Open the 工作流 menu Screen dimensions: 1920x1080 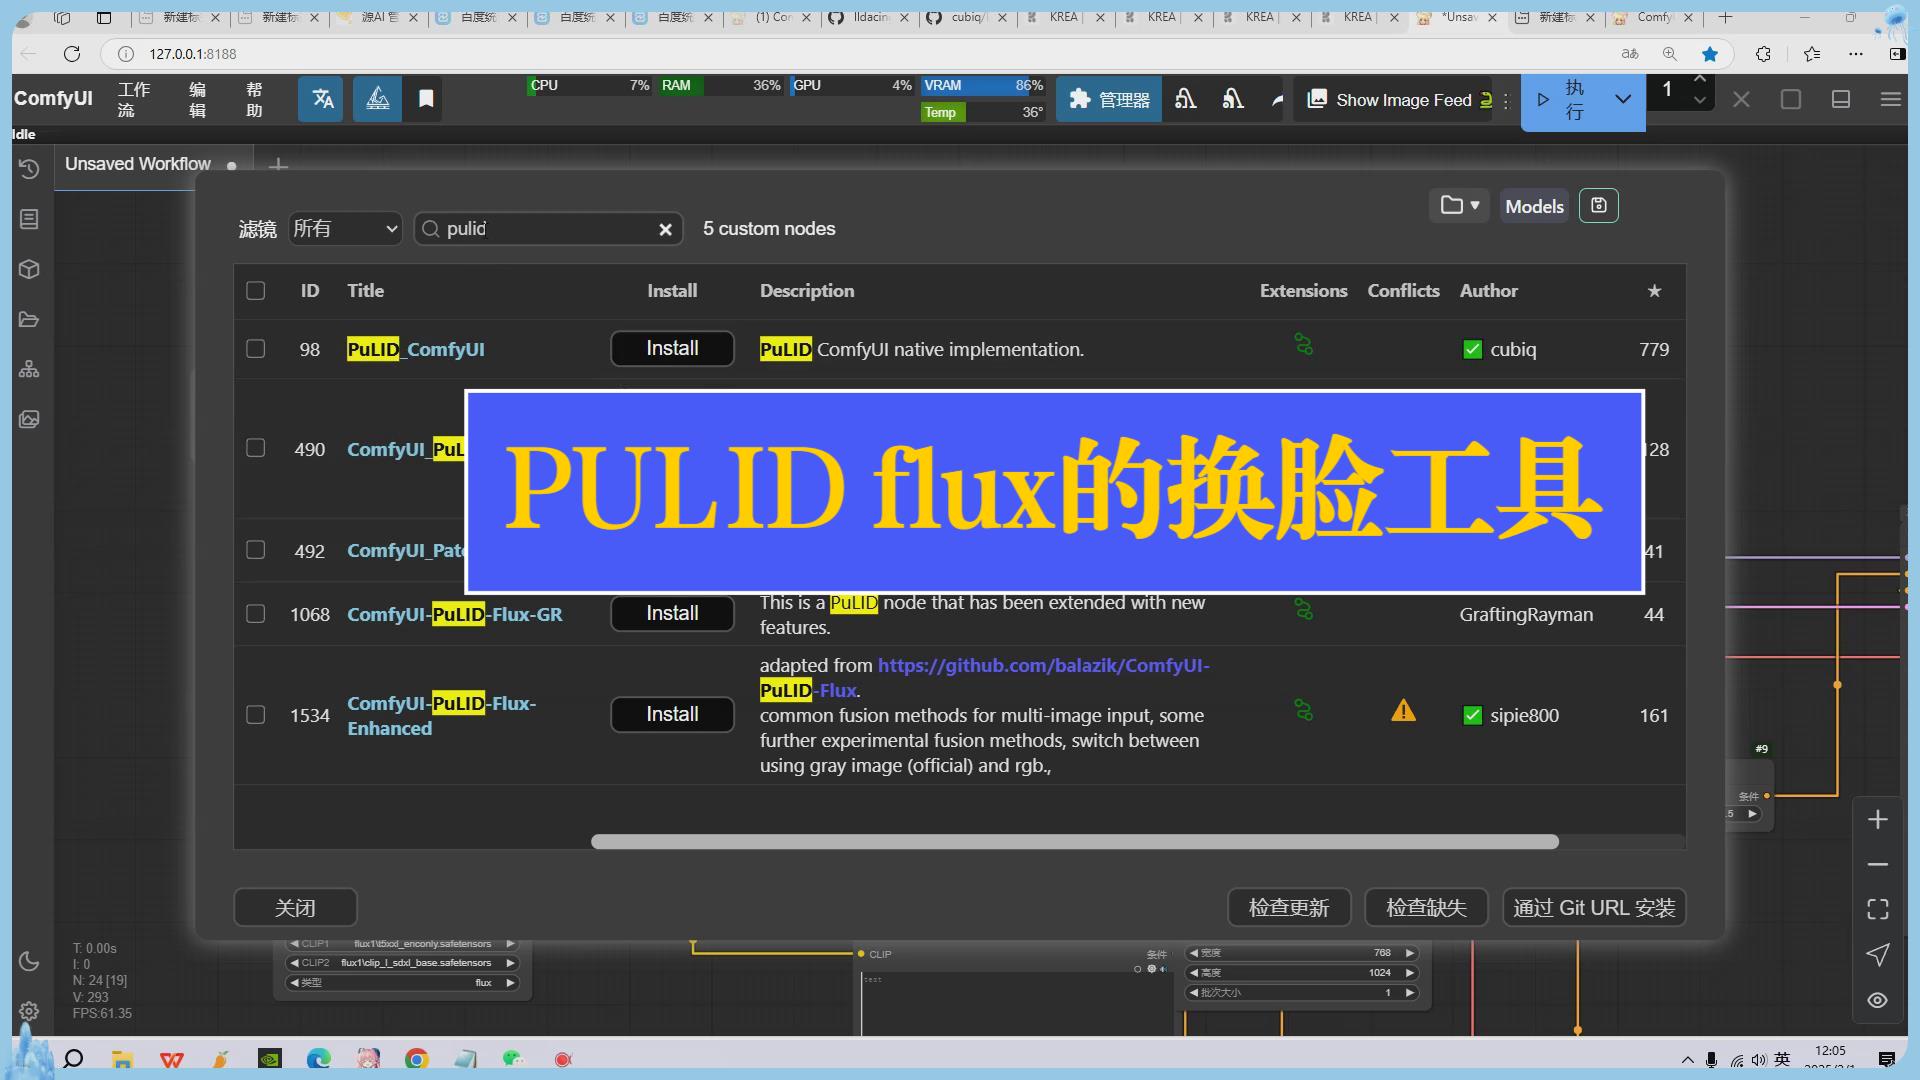pyautogui.click(x=133, y=99)
